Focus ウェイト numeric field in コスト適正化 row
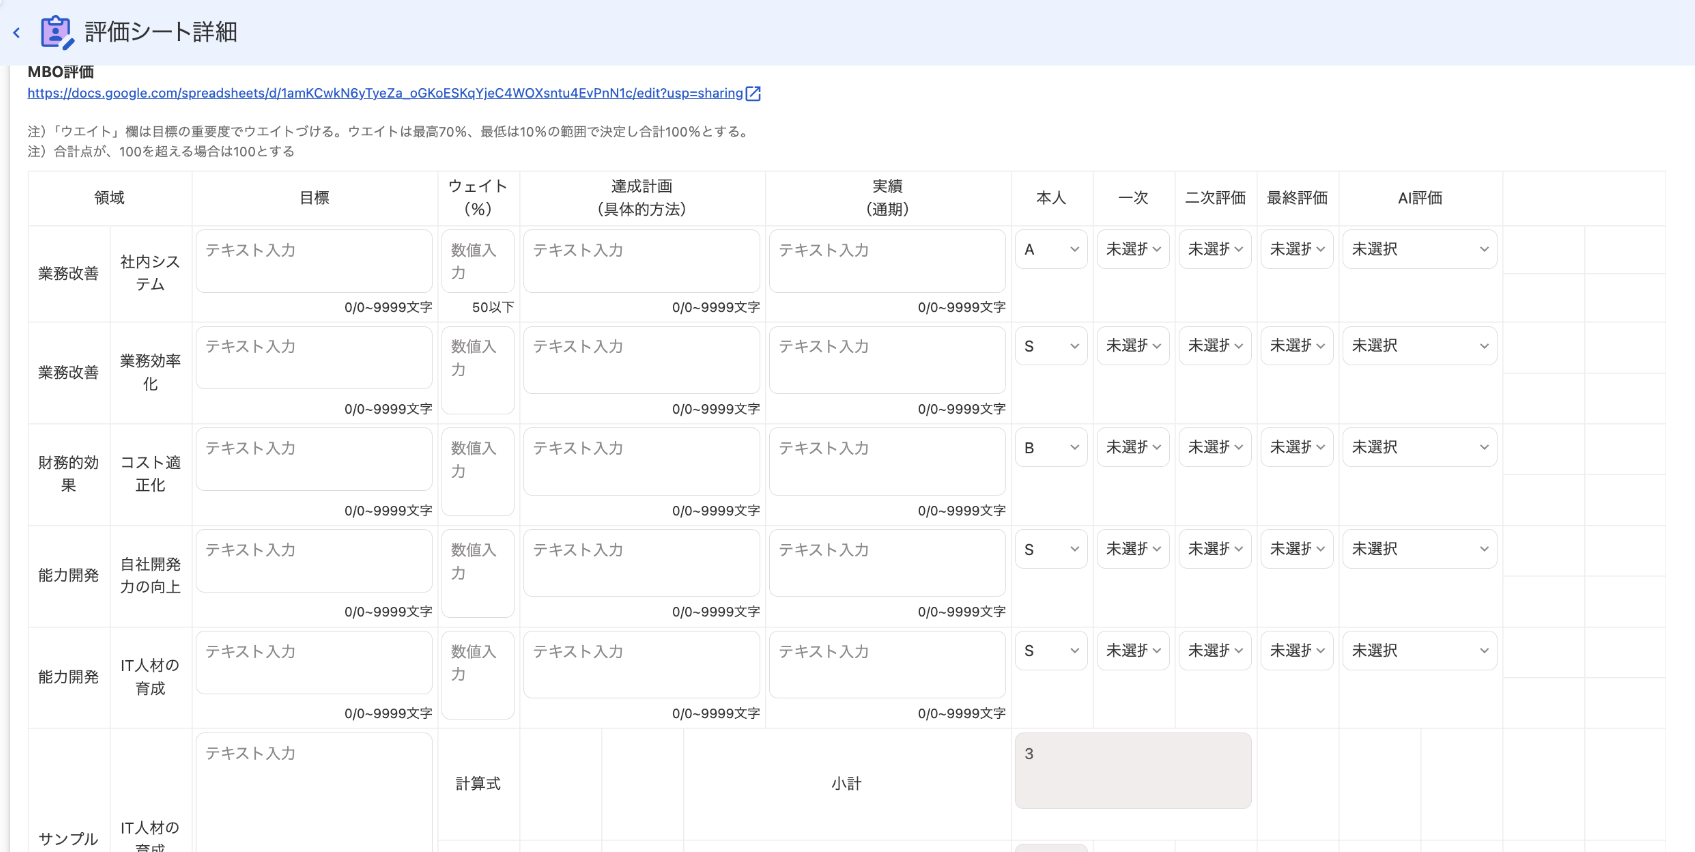 click(x=478, y=472)
